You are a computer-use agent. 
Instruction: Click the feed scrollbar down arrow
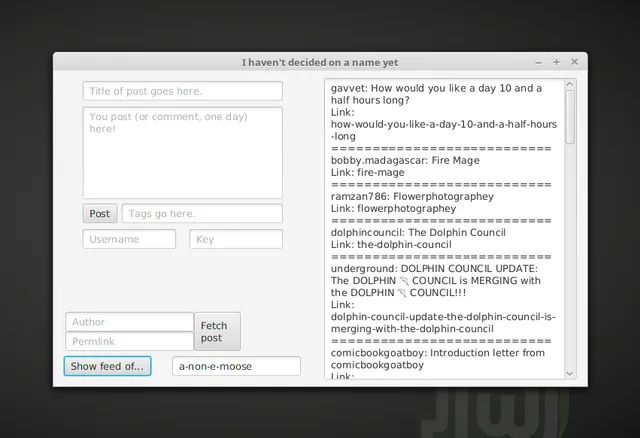570,374
